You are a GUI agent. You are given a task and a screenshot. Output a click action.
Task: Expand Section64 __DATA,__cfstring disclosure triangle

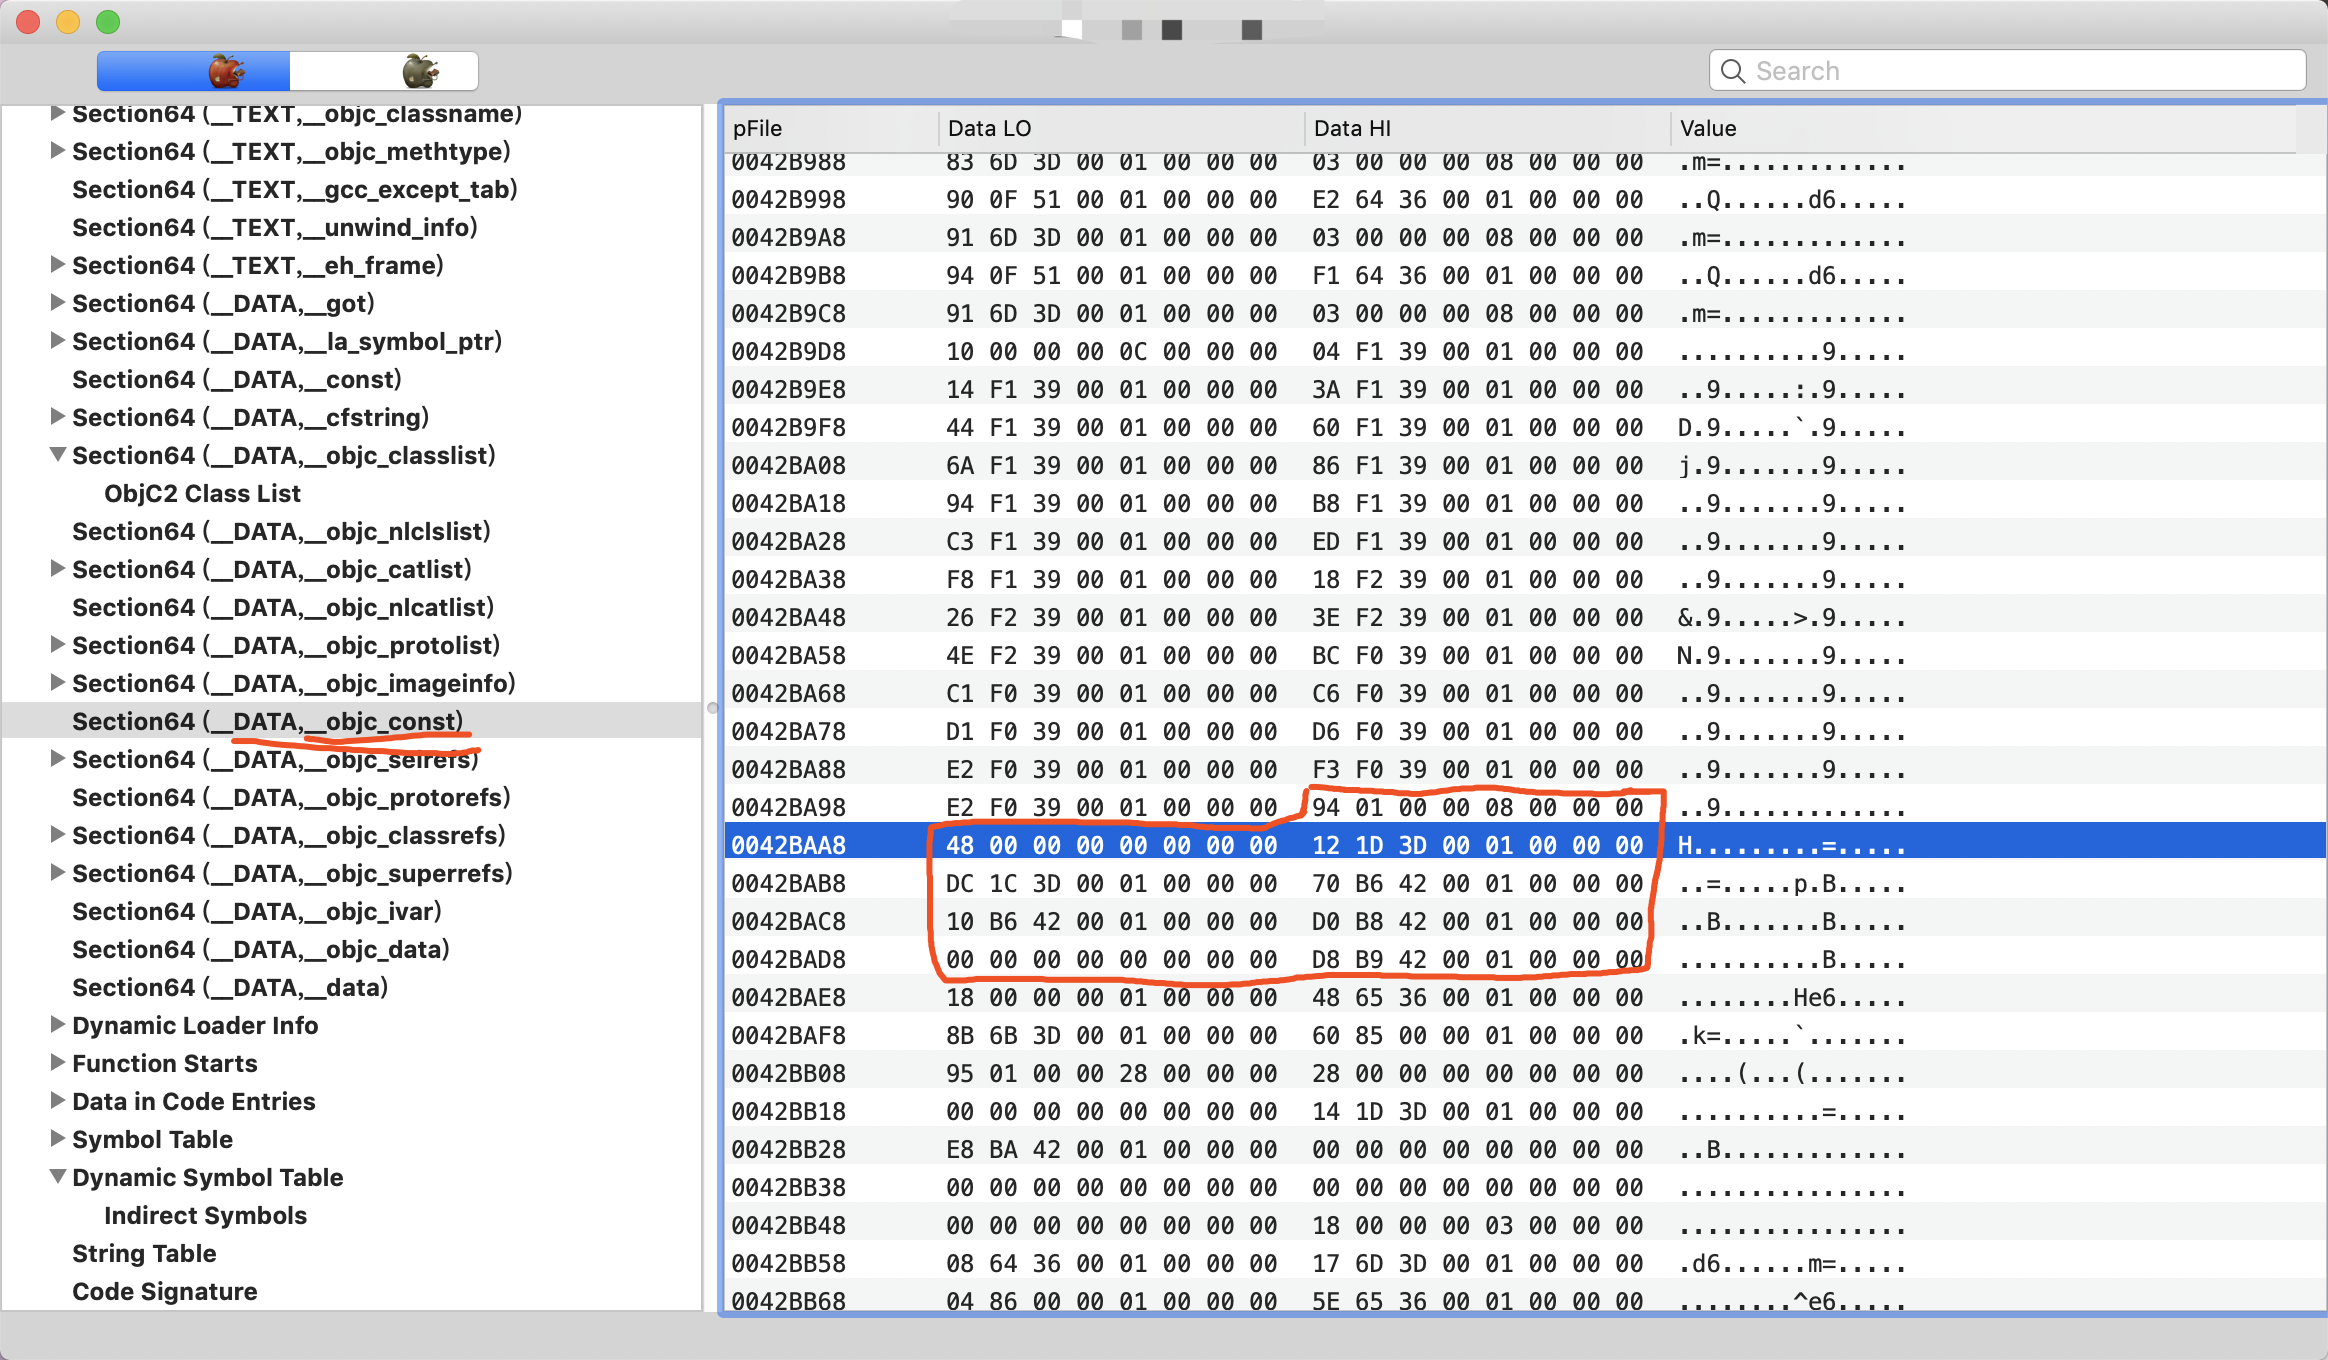[58, 417]
